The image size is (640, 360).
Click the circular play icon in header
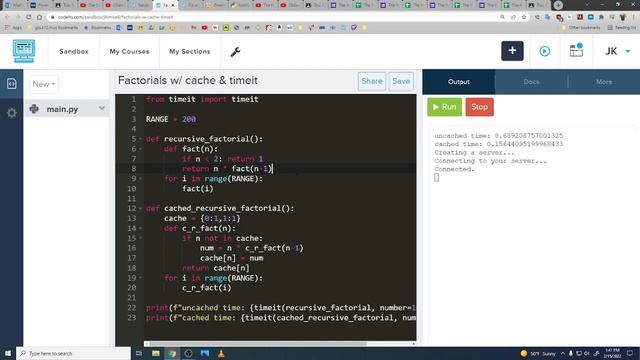(x=544, y=51)
